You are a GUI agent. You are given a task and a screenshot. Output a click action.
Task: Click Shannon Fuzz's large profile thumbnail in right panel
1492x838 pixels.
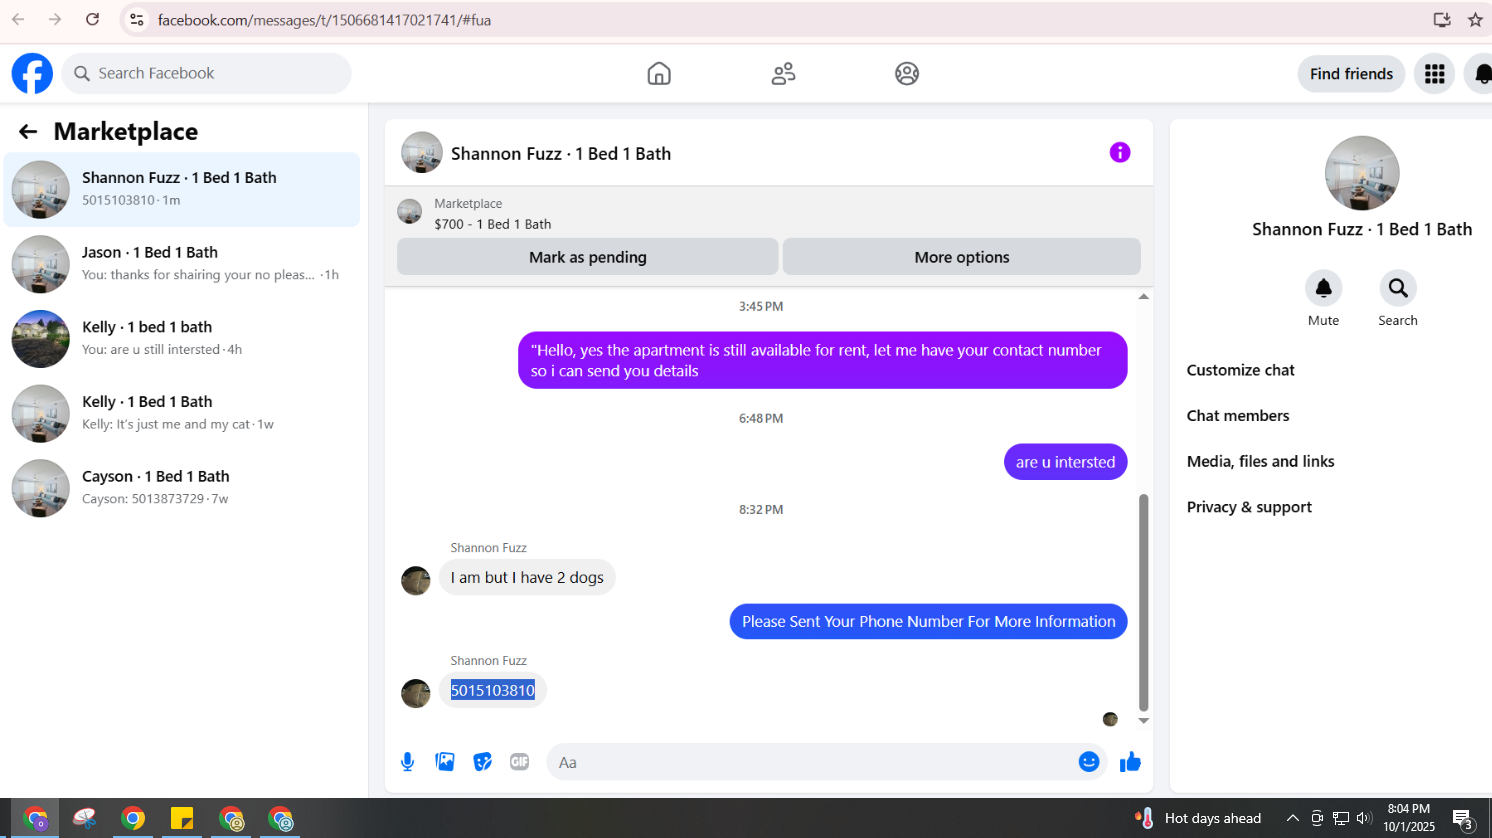tap(1362, 173)
